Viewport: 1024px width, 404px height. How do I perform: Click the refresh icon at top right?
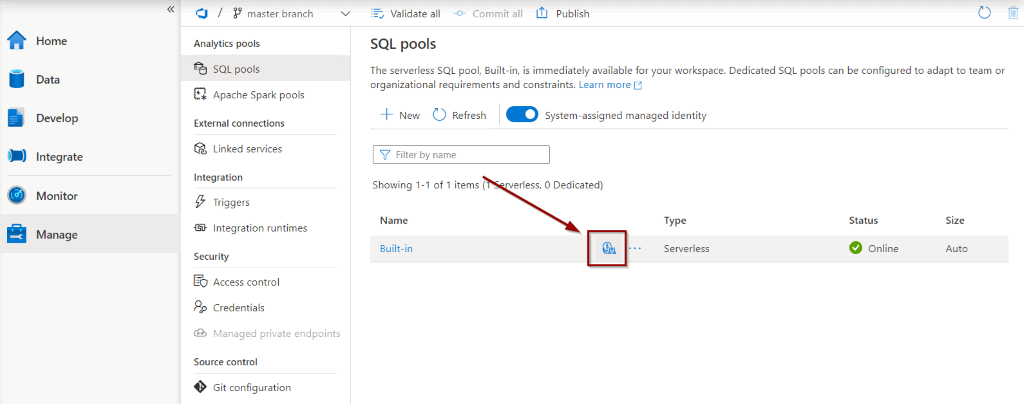click(984, 12)
